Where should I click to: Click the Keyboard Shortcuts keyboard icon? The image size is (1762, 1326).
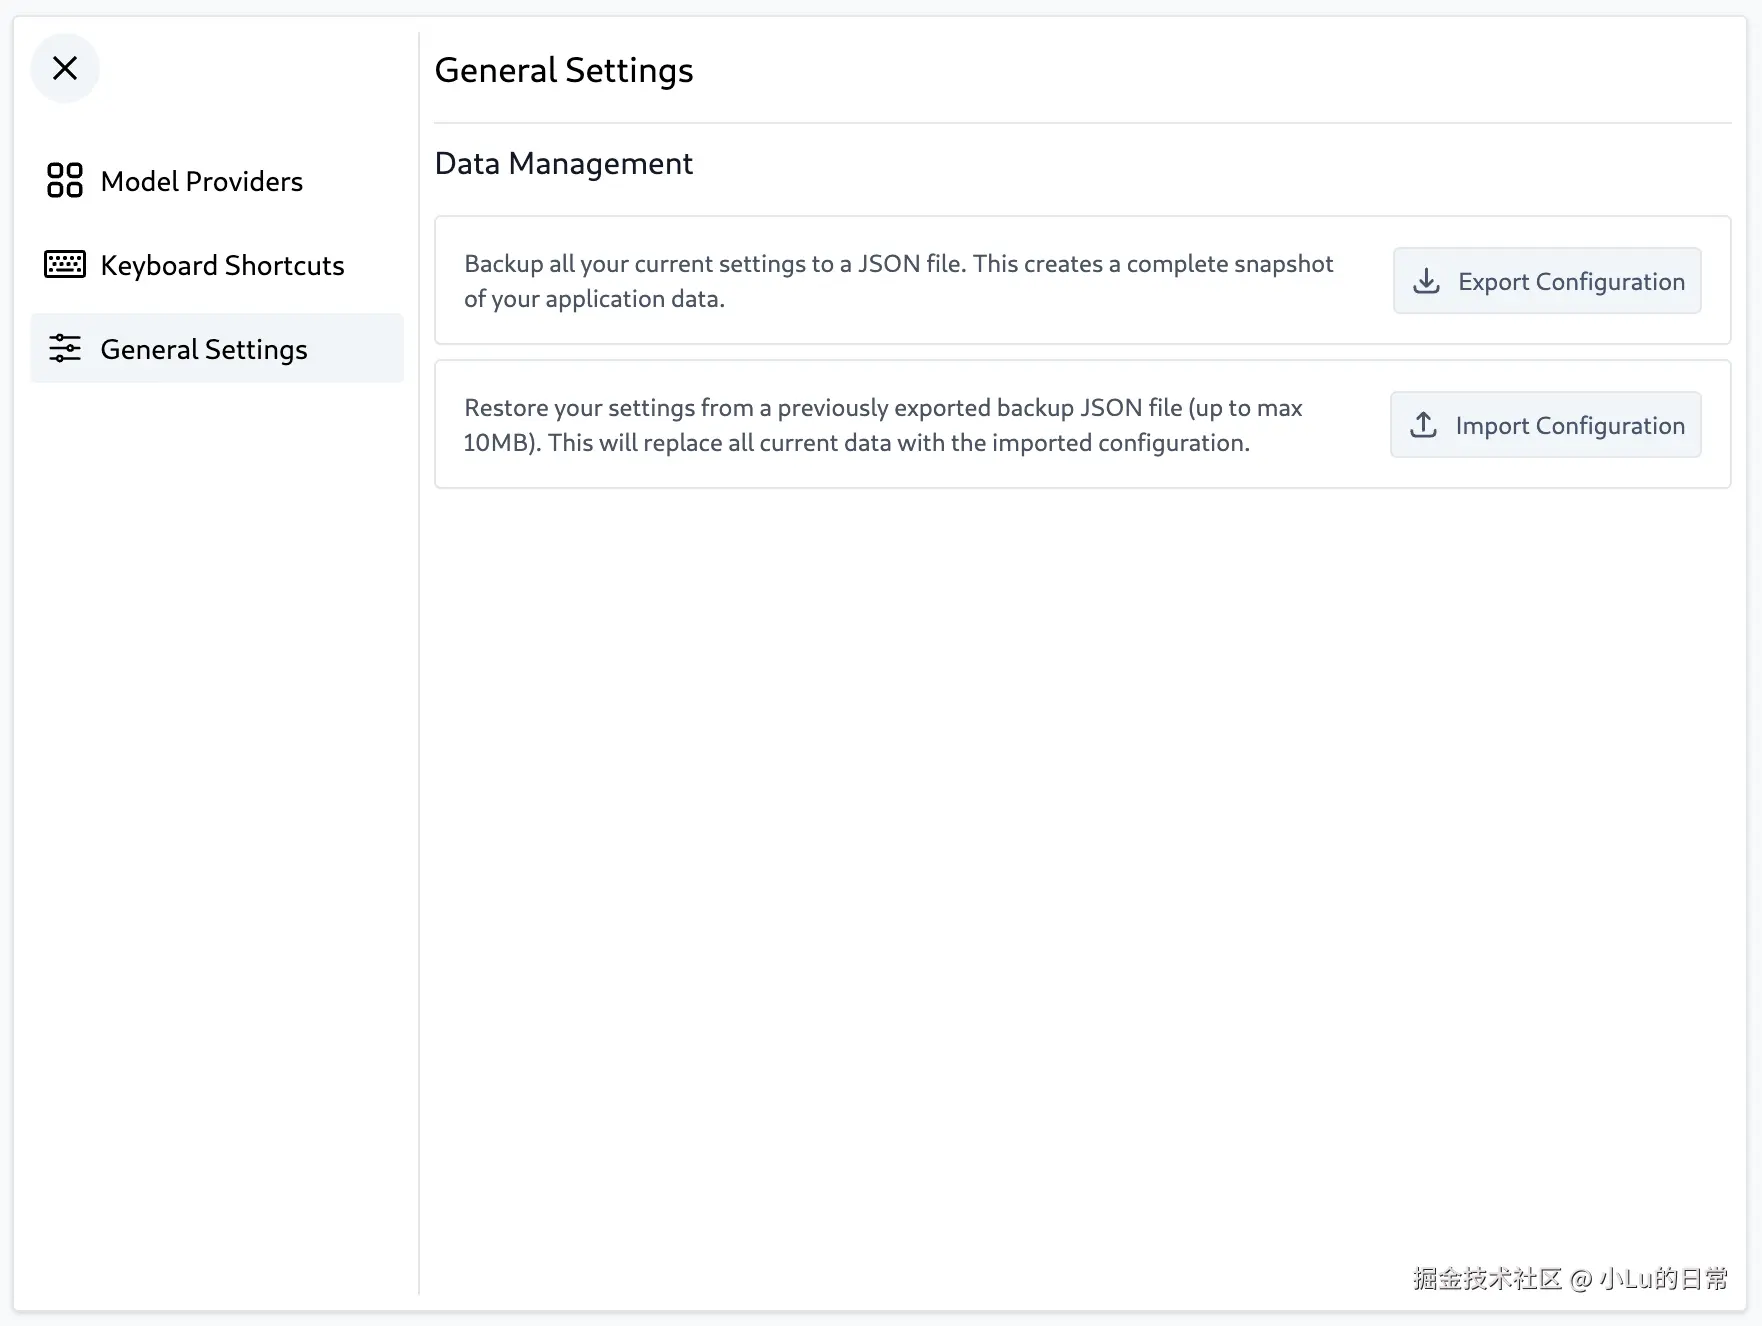point(65,264)
